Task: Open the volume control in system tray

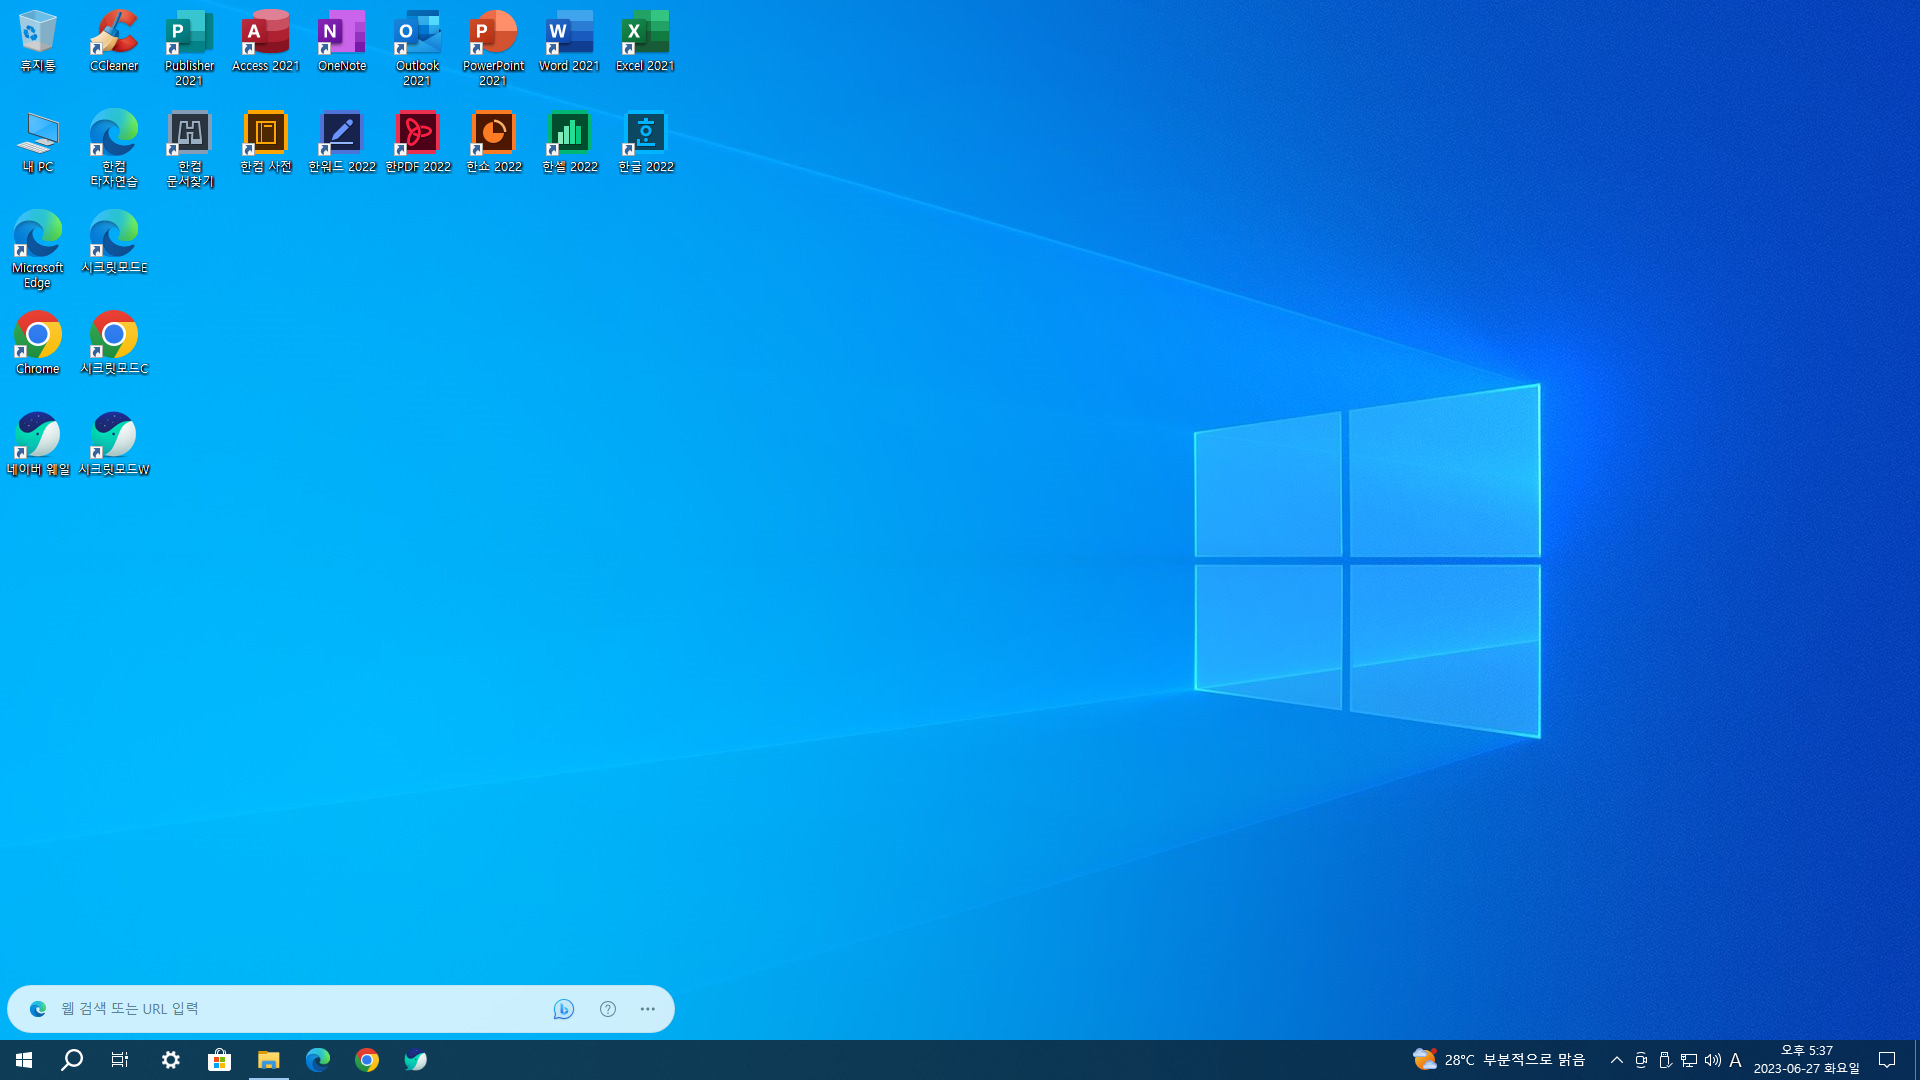Action: click(x=1712, y=1060)
